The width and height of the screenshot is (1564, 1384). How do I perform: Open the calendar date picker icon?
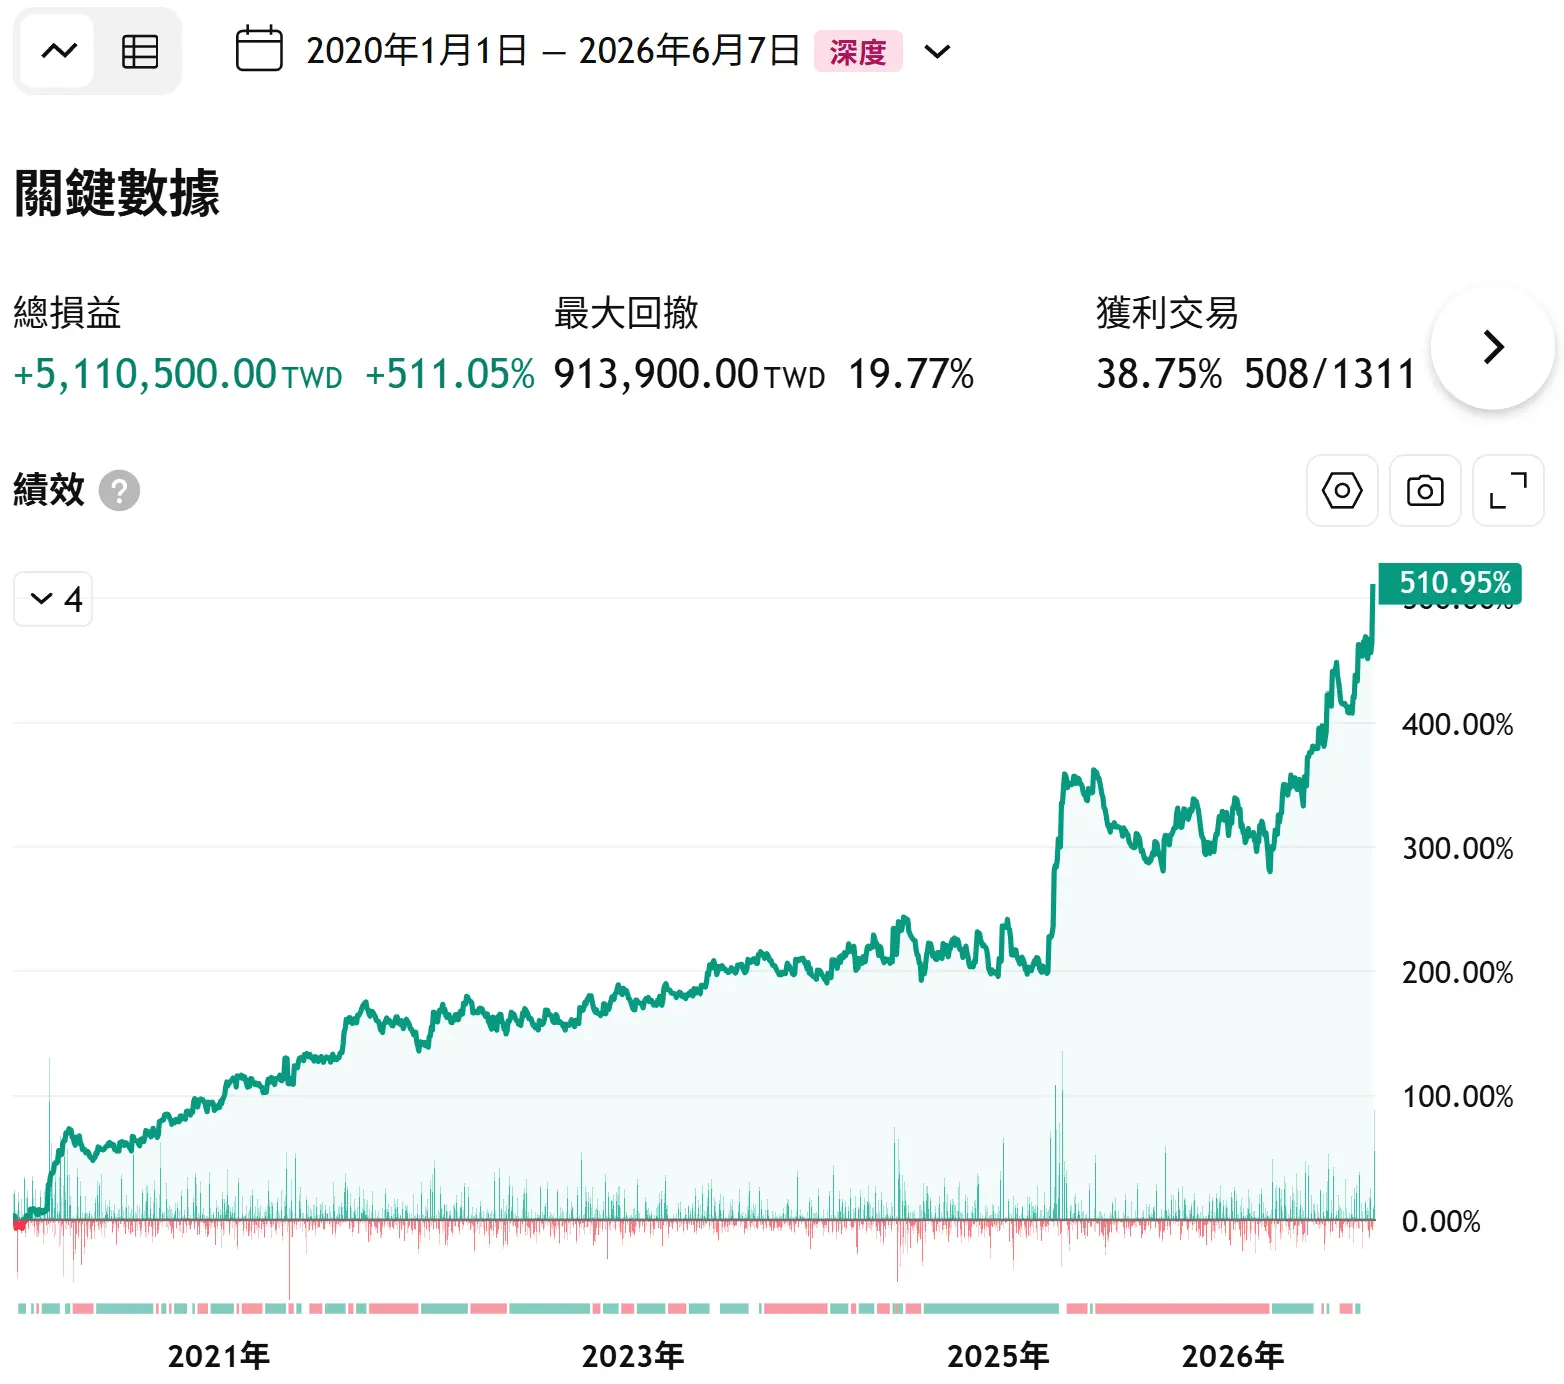click(x=259, y=49)
